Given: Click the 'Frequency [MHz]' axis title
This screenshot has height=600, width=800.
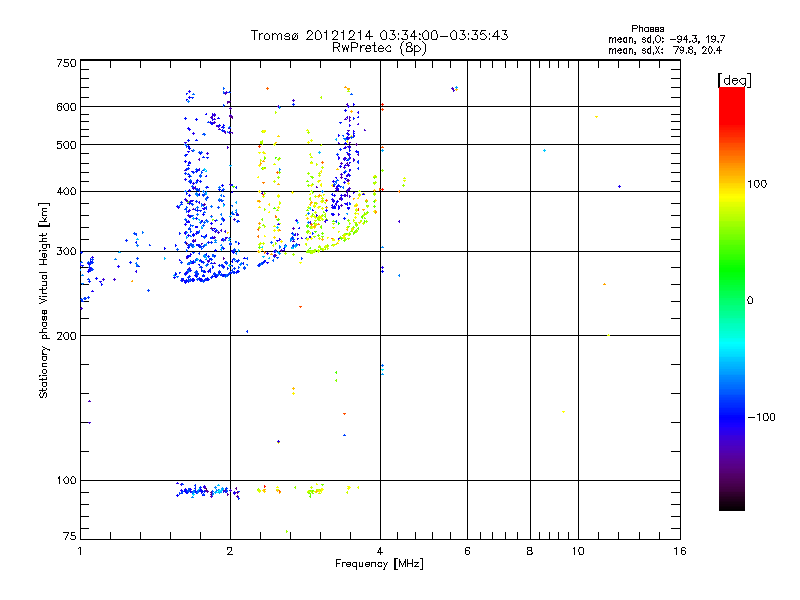Looking at the screenshot, I should tap(379, 564).
